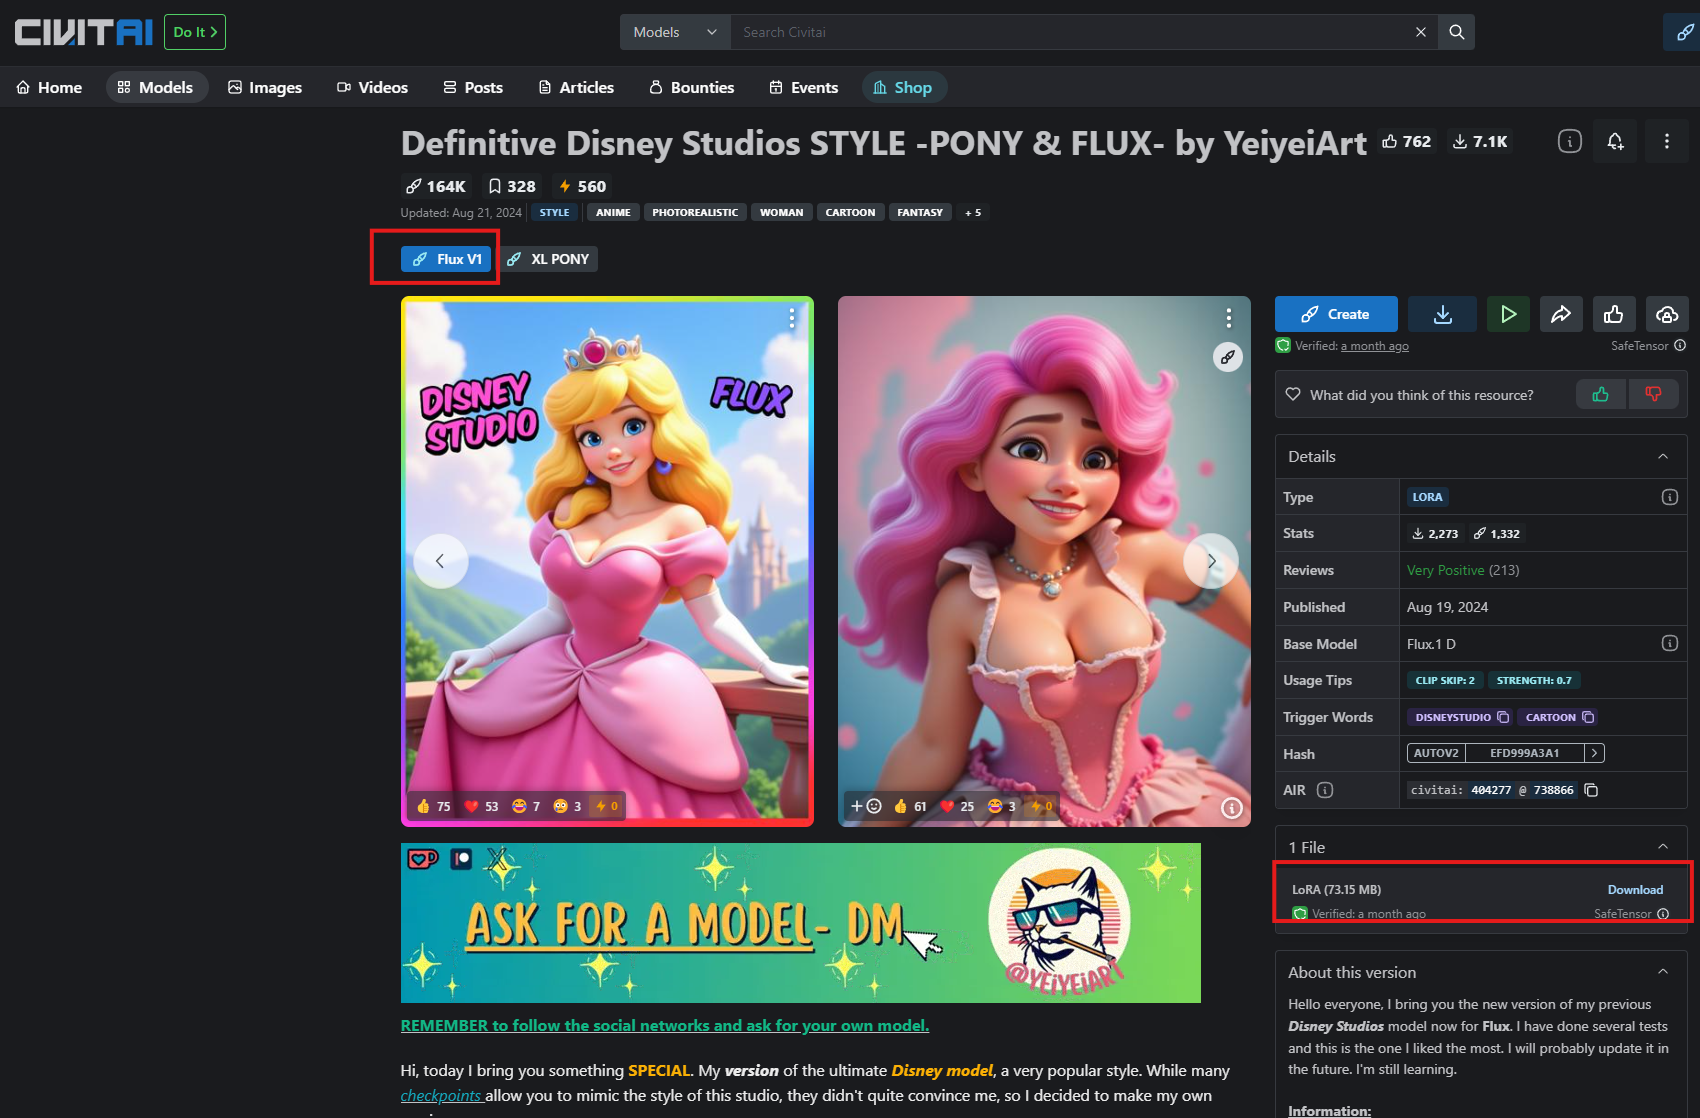Expand the +5 more tags badge

click(972, 212)
